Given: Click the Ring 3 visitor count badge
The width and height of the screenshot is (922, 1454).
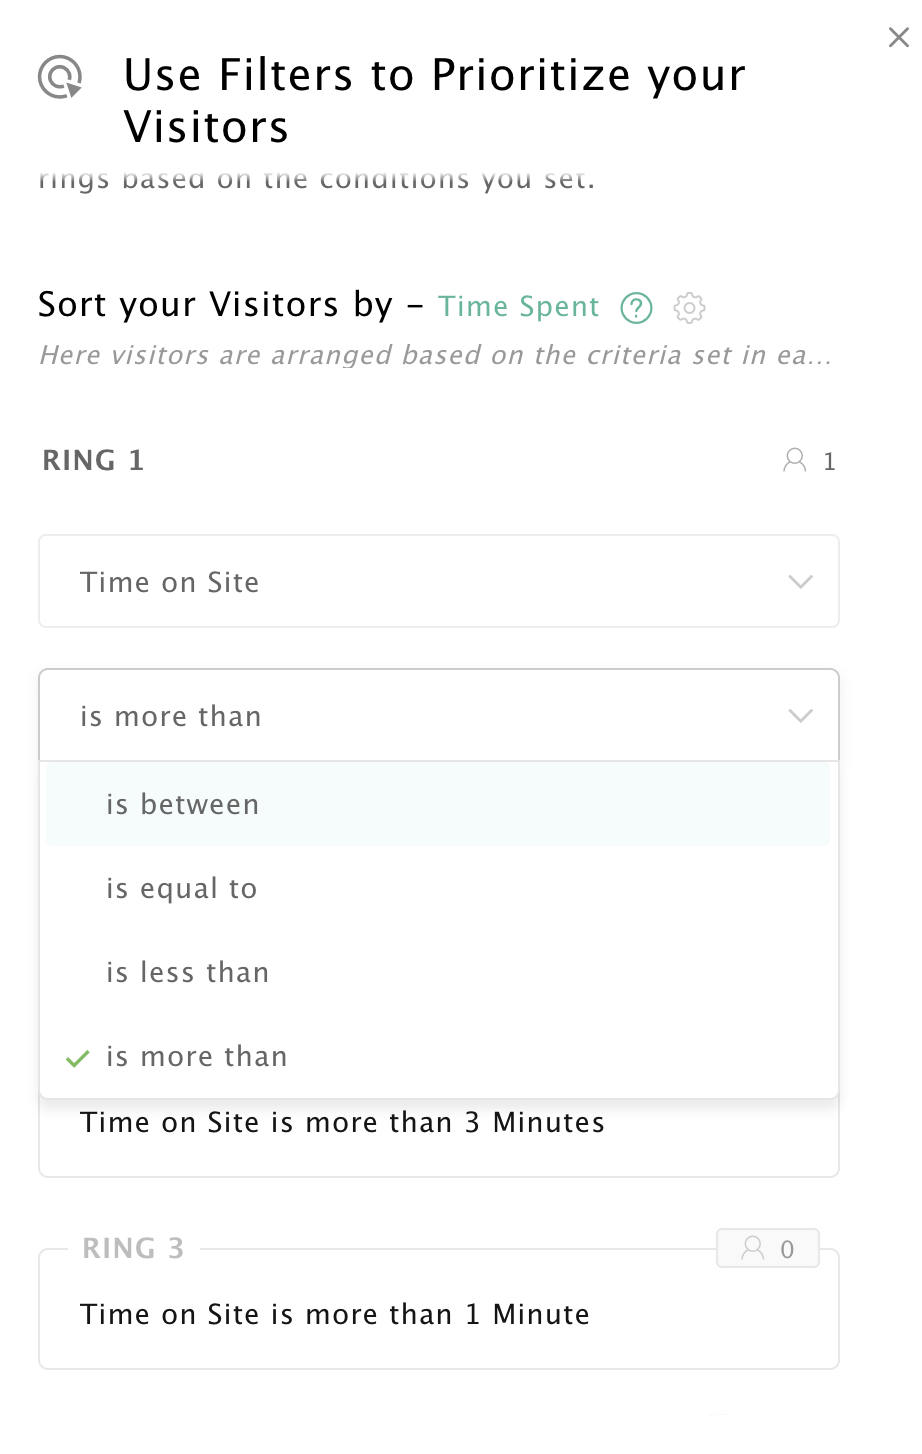Looking at the screenshot, I should click(x=768, y=1248).
